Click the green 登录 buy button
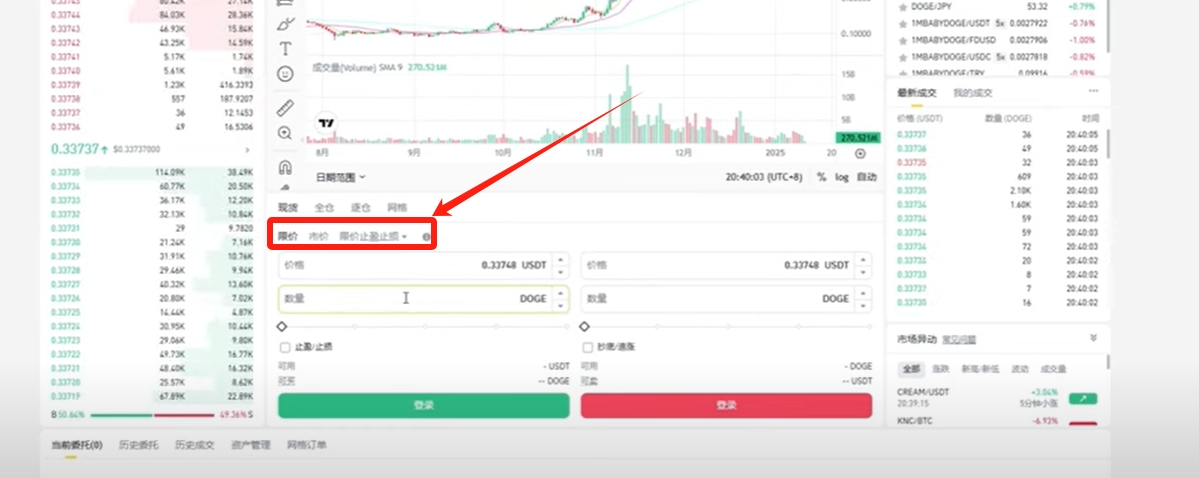 [x=424, y=405]
